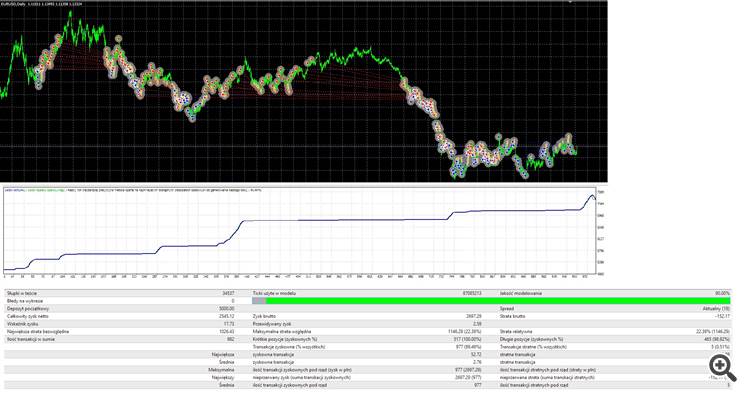Click the average profit trade value 2.76
The image size is (750, 394).
[x=477, y=362]
